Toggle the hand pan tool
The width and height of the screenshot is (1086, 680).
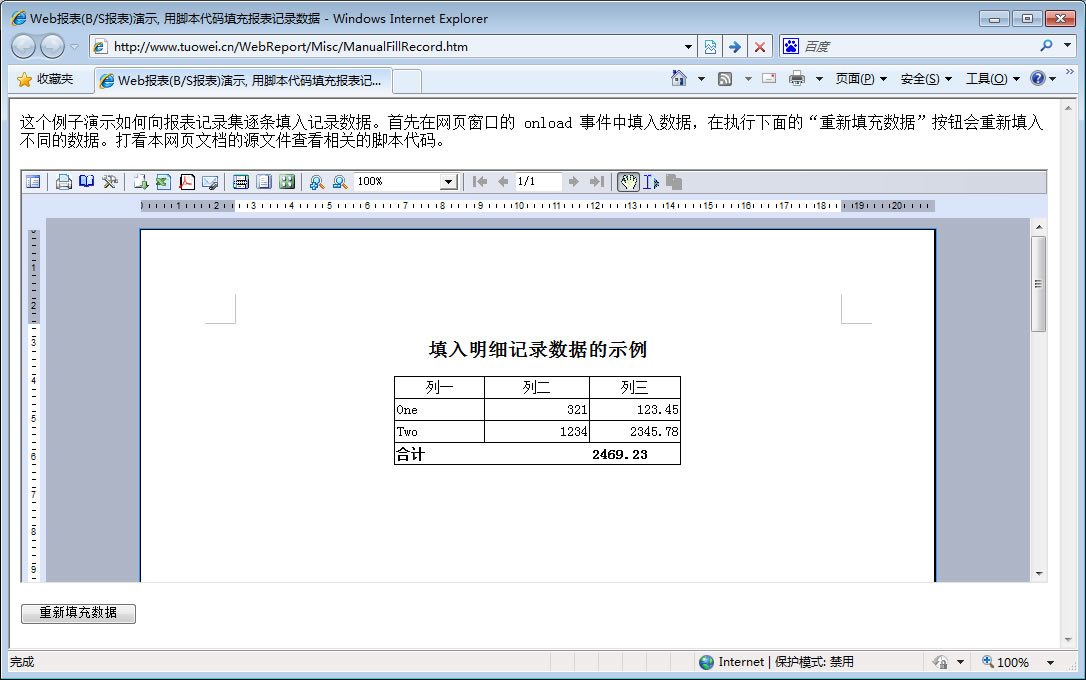pyautogui.click(x=628, y=182)
